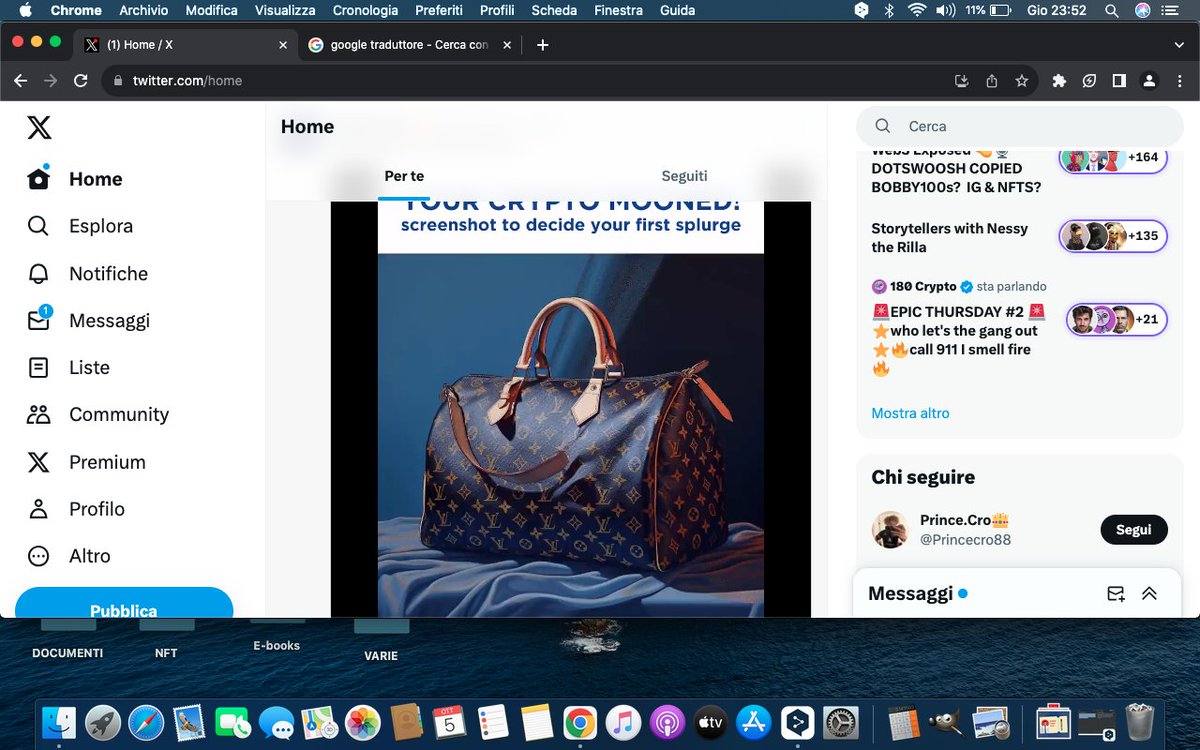
Task: Open Siri from the menu bar
Action: point(1143,11)
